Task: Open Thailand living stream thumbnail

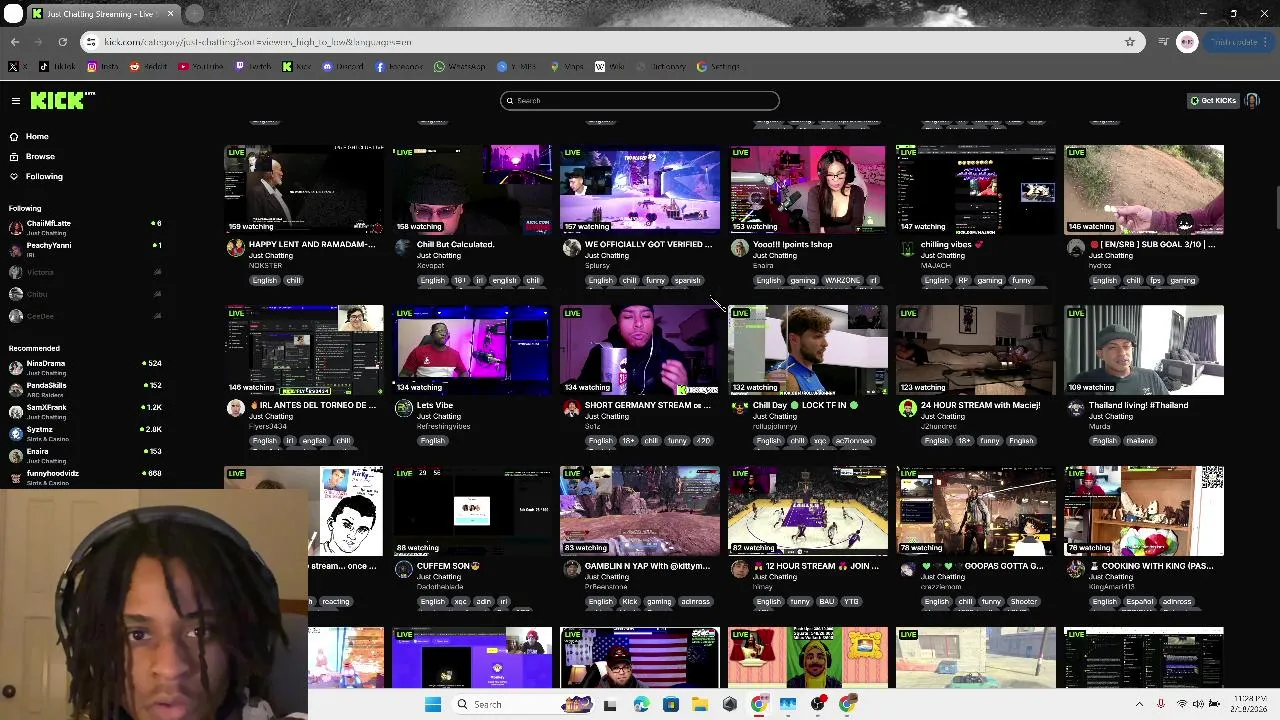Action: pyautogui.click(x=1144, y=350)
